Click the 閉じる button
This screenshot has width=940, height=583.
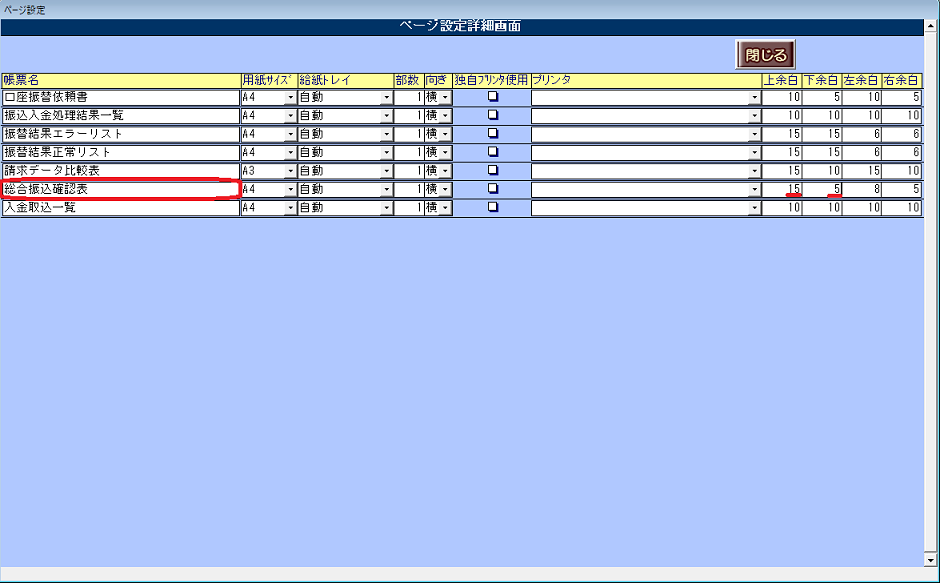[766, 55]
